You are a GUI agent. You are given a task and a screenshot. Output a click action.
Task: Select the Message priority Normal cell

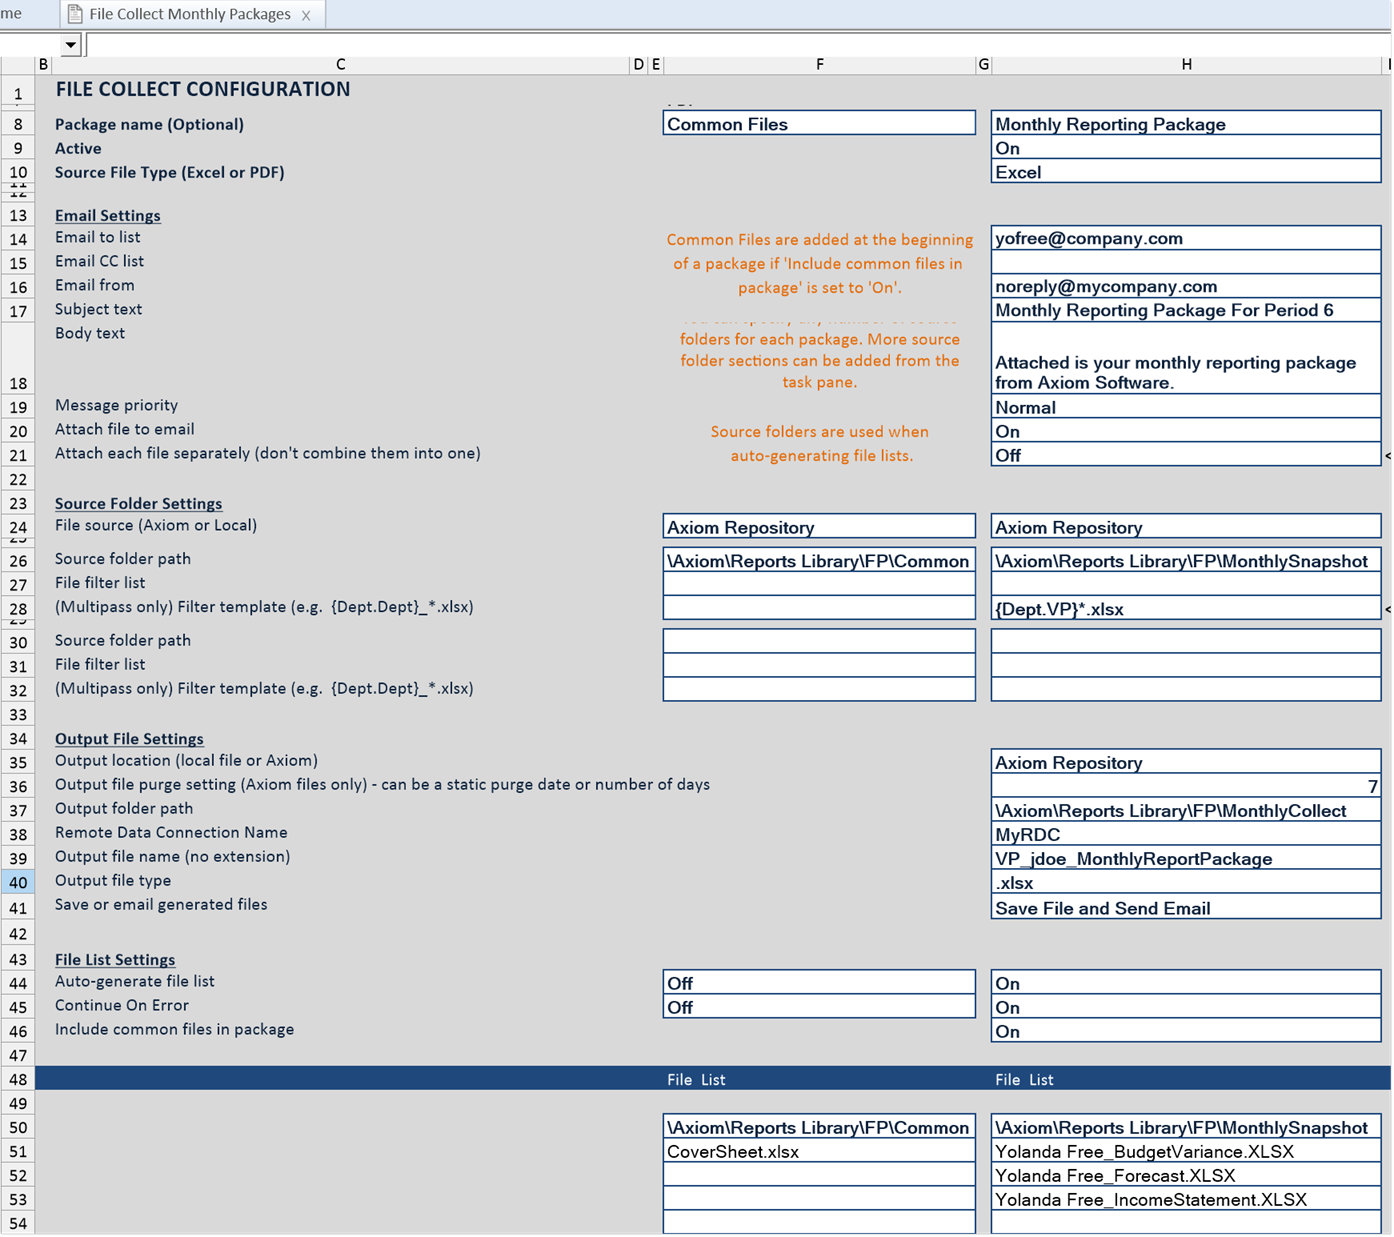coord(1185,407)
